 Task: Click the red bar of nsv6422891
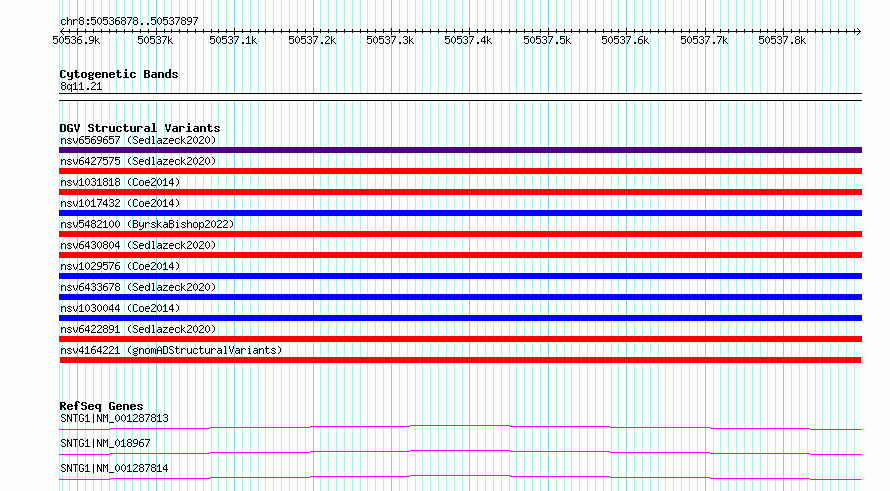(460, 339)
